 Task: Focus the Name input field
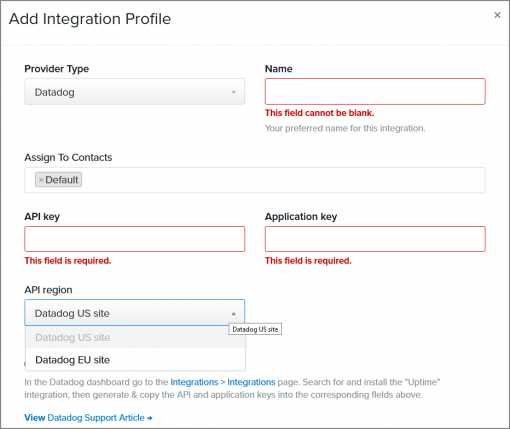coord(375,92)
